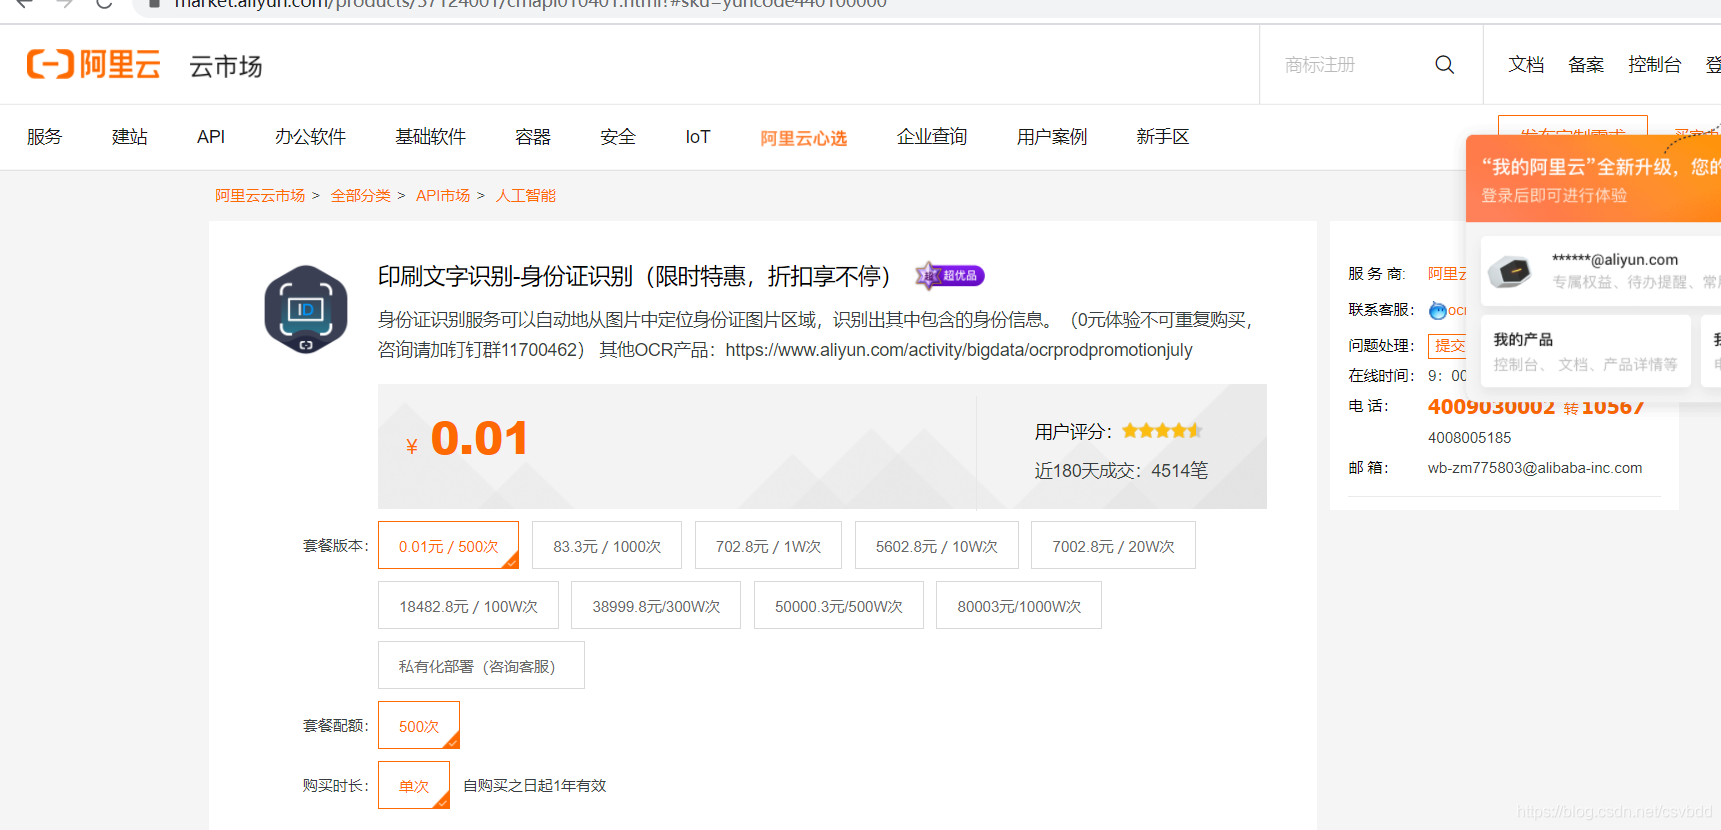Click the browser address bar URL
This screenshot has width=1721, height=830.
[x=531, y=4]
